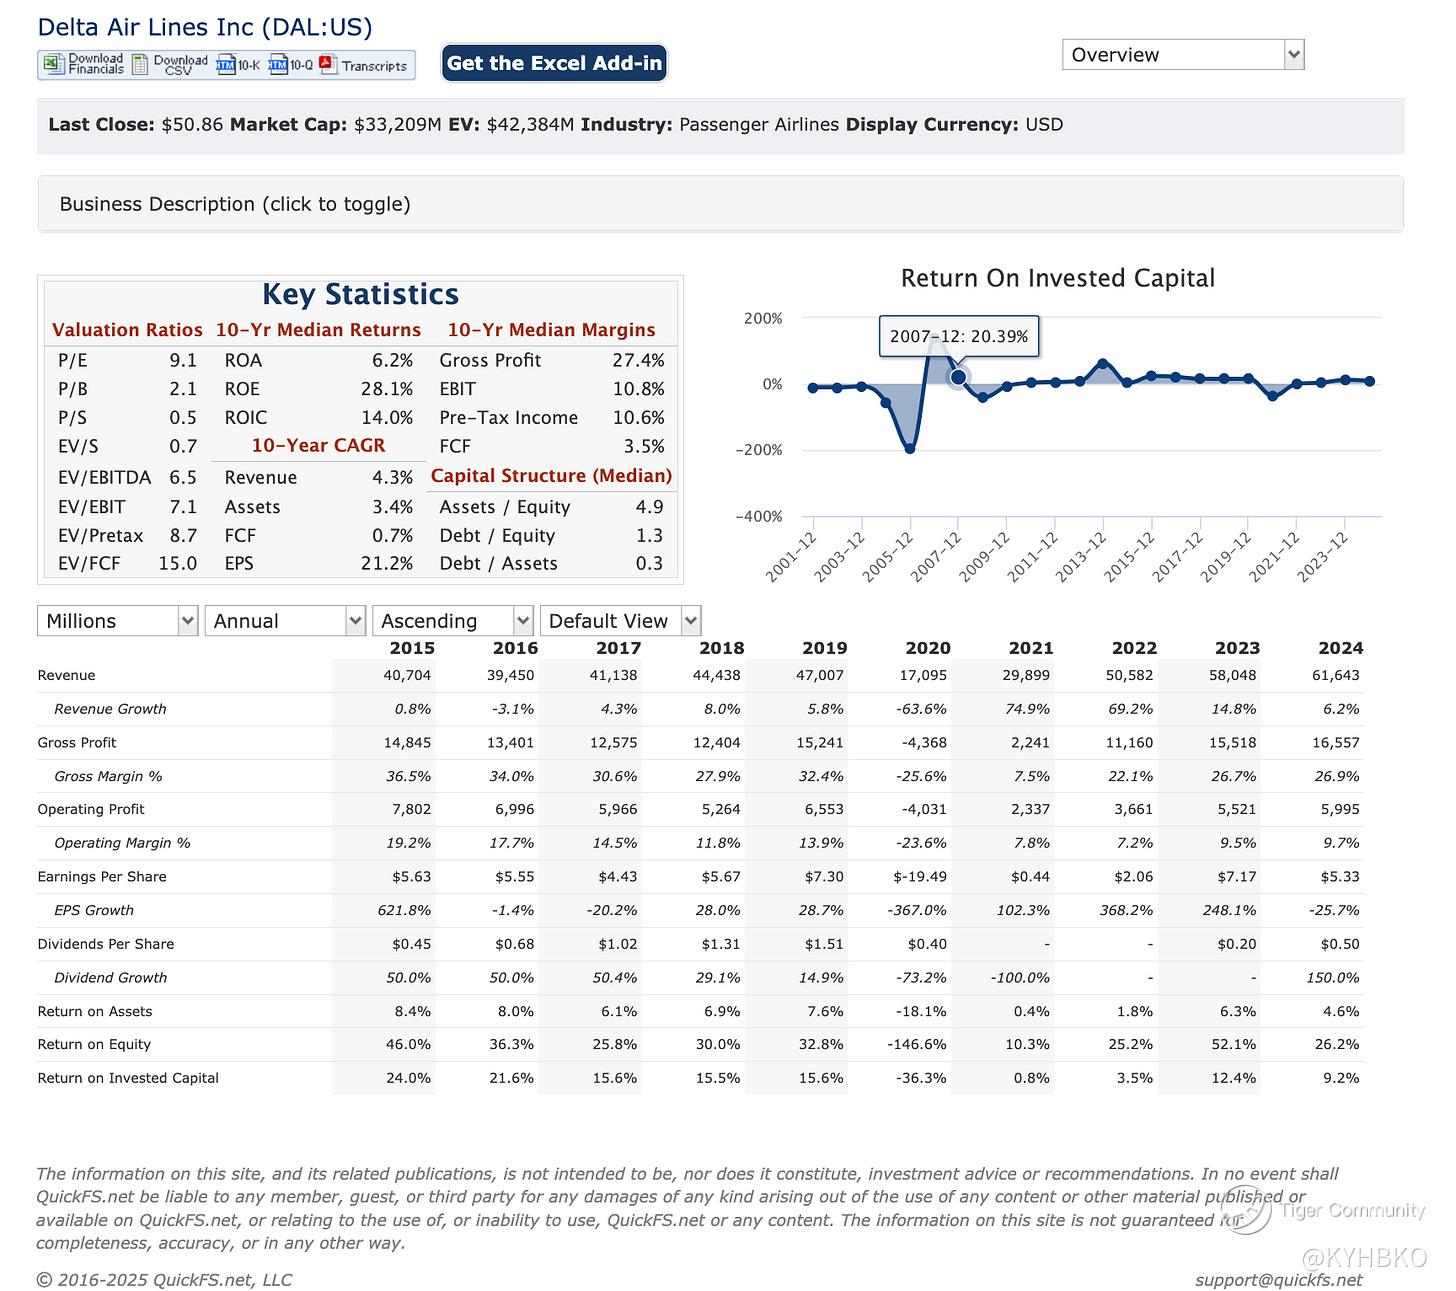The image size is (1456, 1291).
Task: Click the 2019 operating profit value 6,553
Action: pos(824,809)
